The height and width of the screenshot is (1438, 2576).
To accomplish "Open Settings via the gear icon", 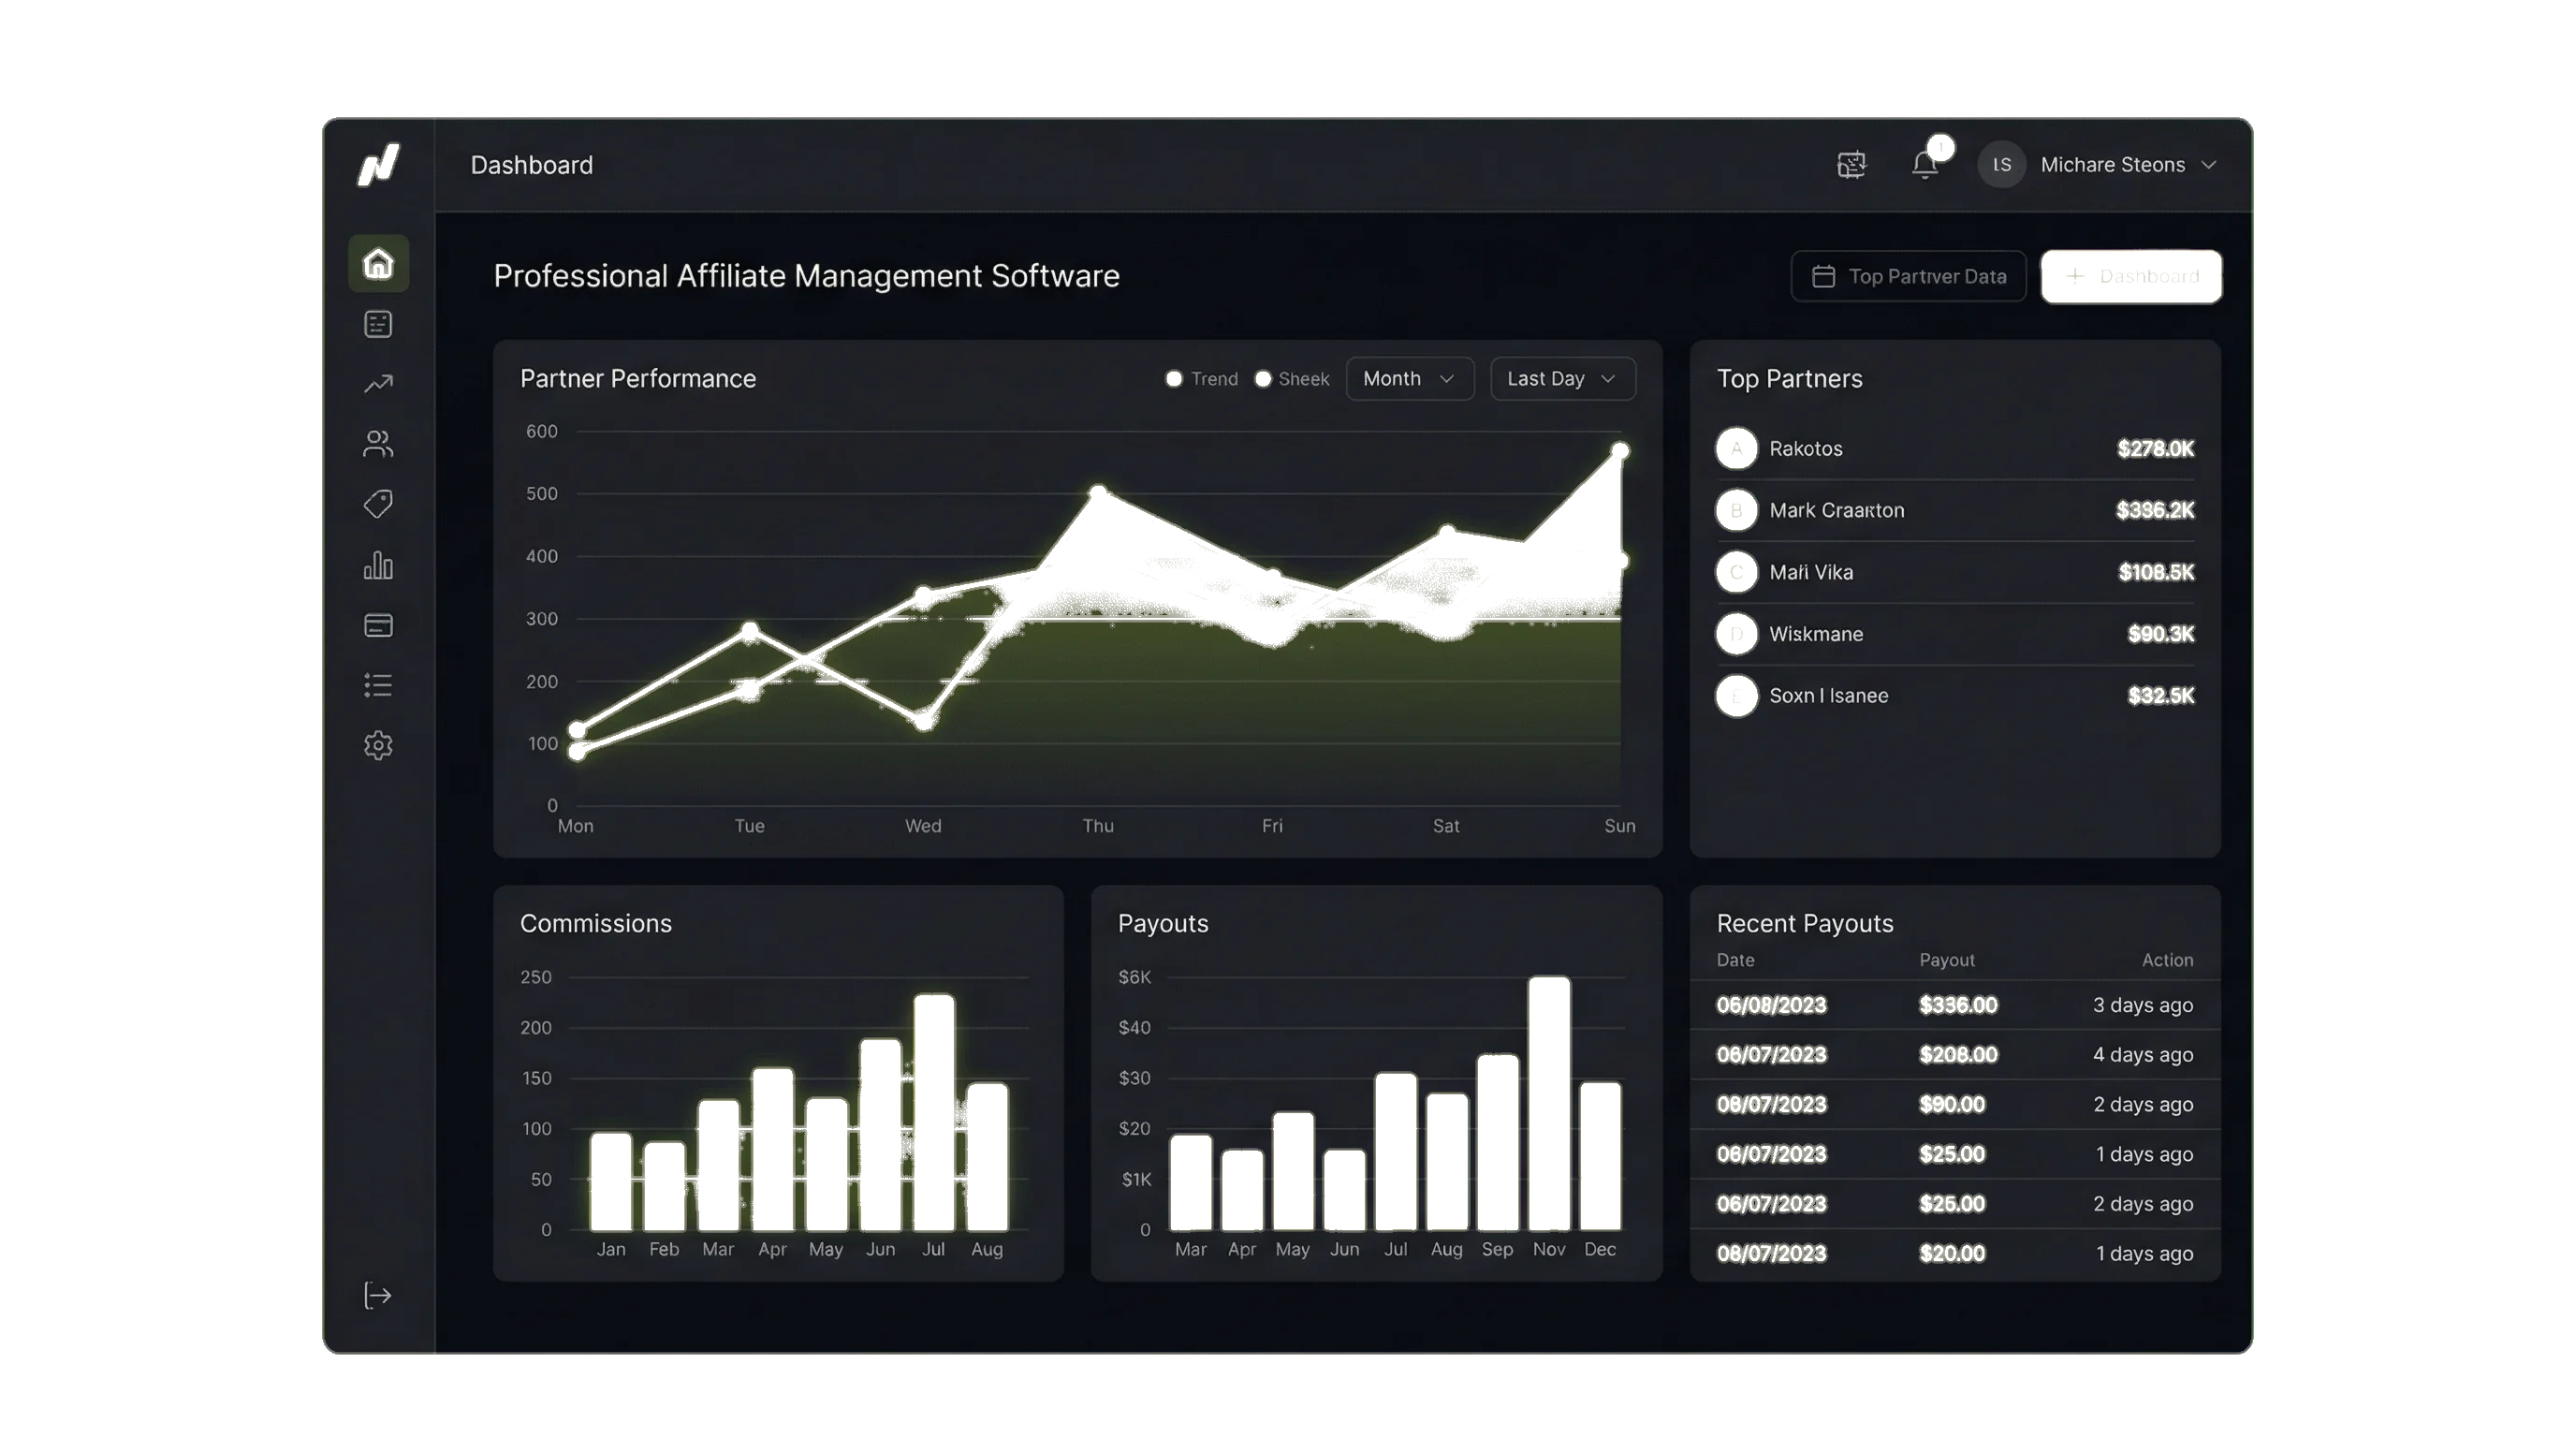I will tap(378, 745).
